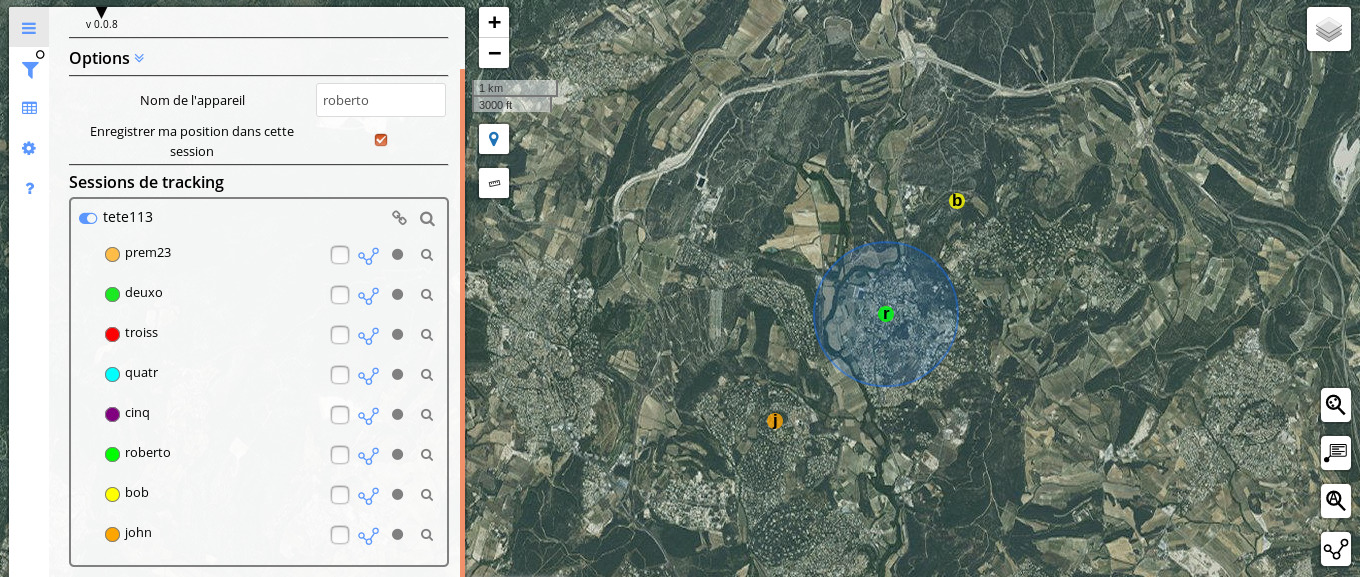Click the track line button at map bottom right

pos(1336,549)
